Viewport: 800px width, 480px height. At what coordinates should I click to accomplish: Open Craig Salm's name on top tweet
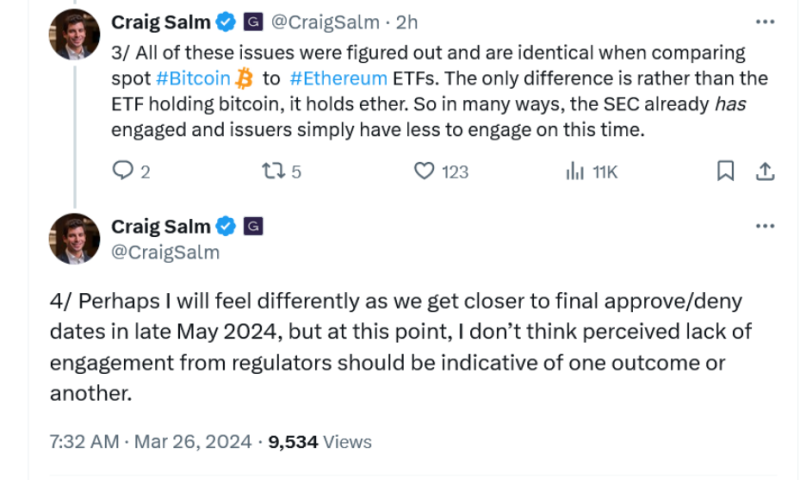[160, 21]
